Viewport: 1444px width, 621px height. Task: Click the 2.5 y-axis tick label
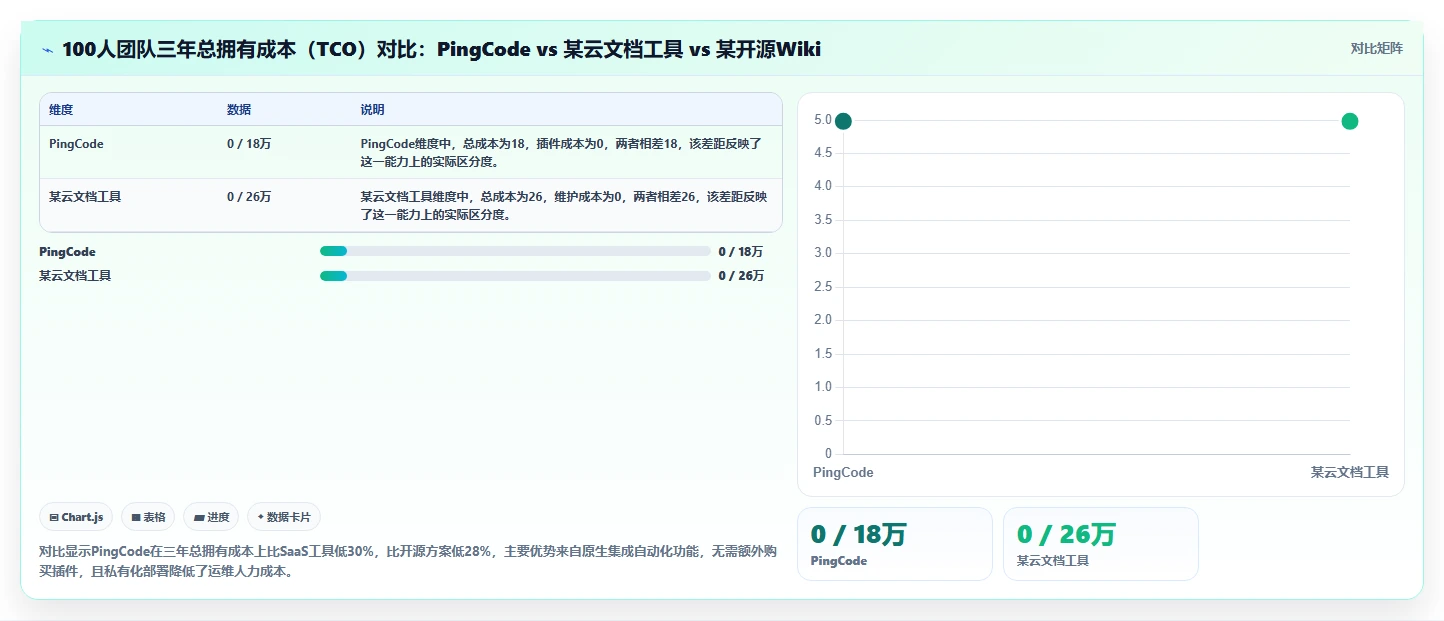point(823,287)
